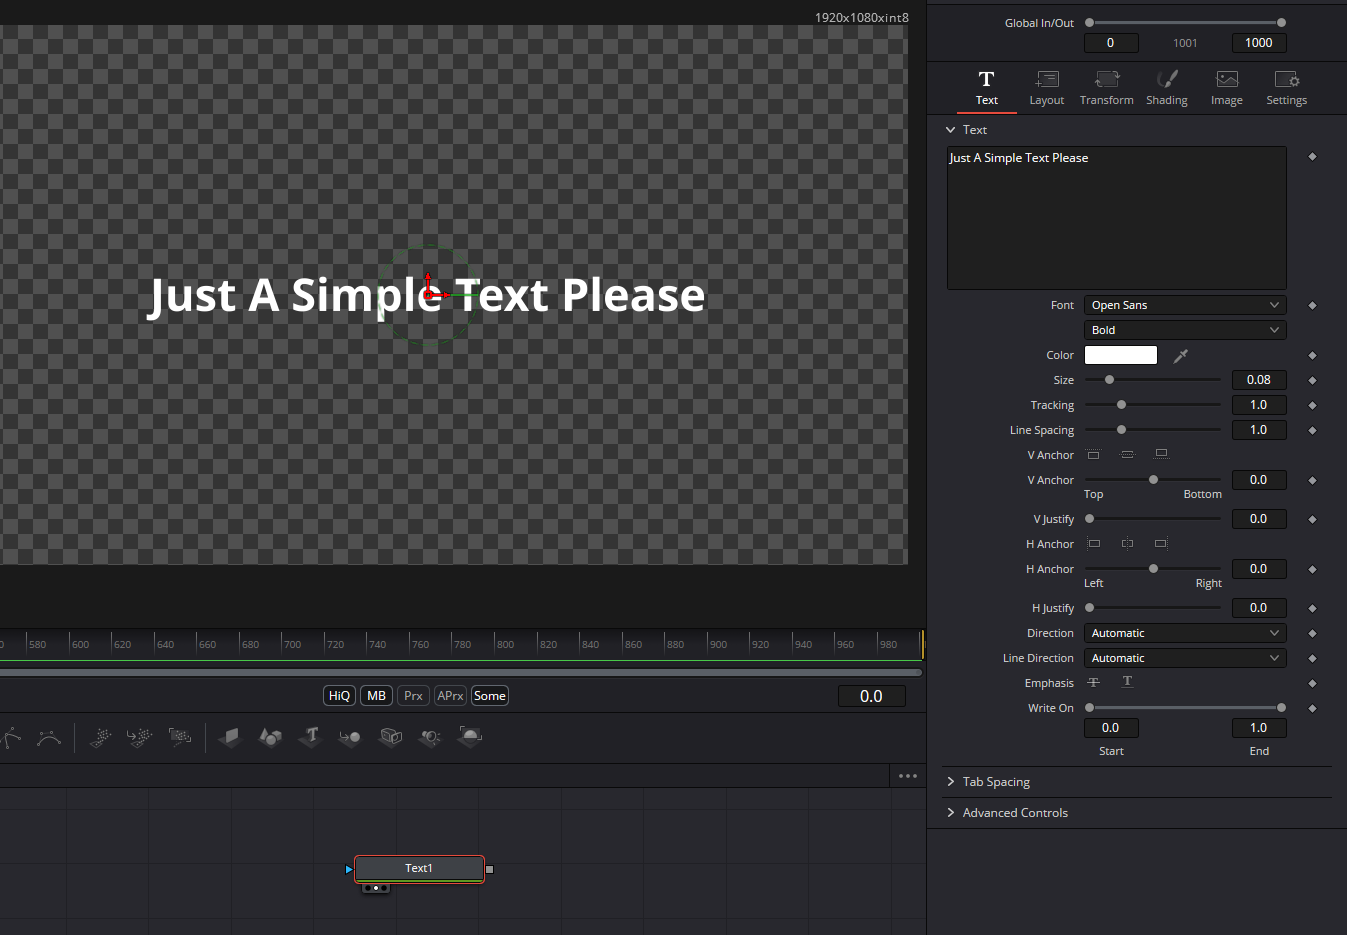Open the Open Sans font dropdown

(1185, 305)
